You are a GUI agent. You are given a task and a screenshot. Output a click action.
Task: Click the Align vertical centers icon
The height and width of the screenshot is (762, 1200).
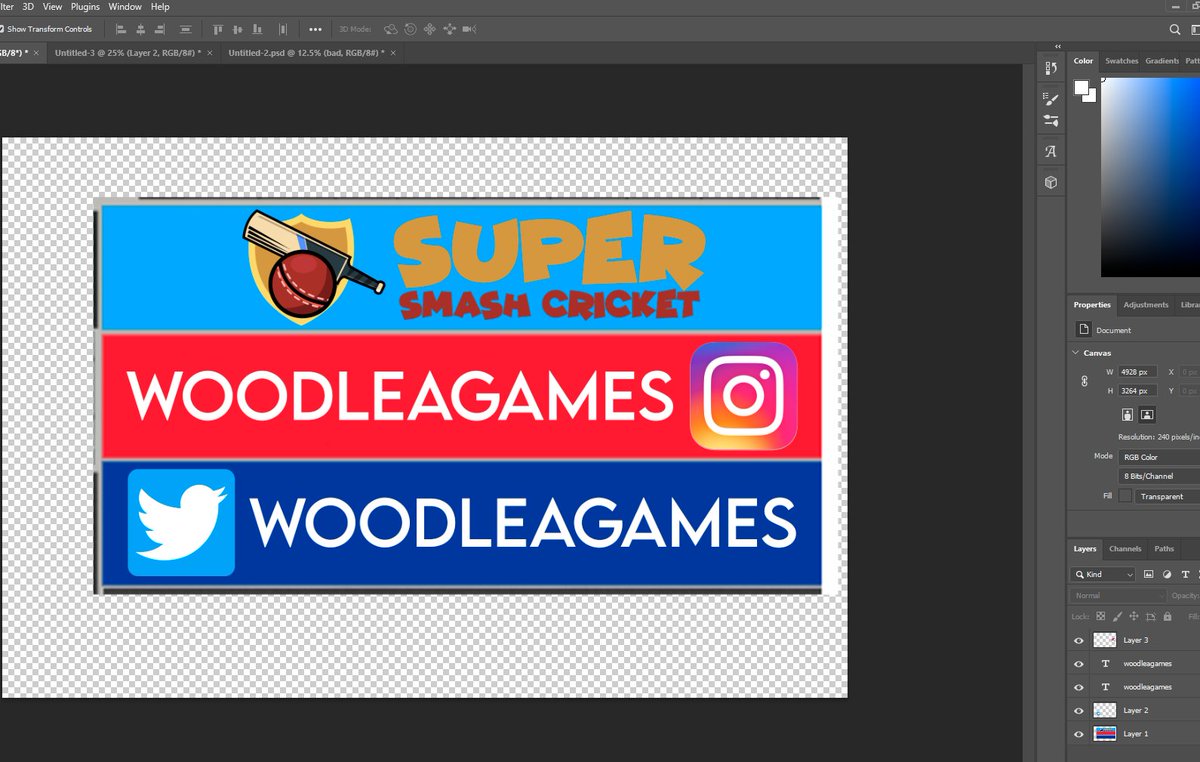237,29
